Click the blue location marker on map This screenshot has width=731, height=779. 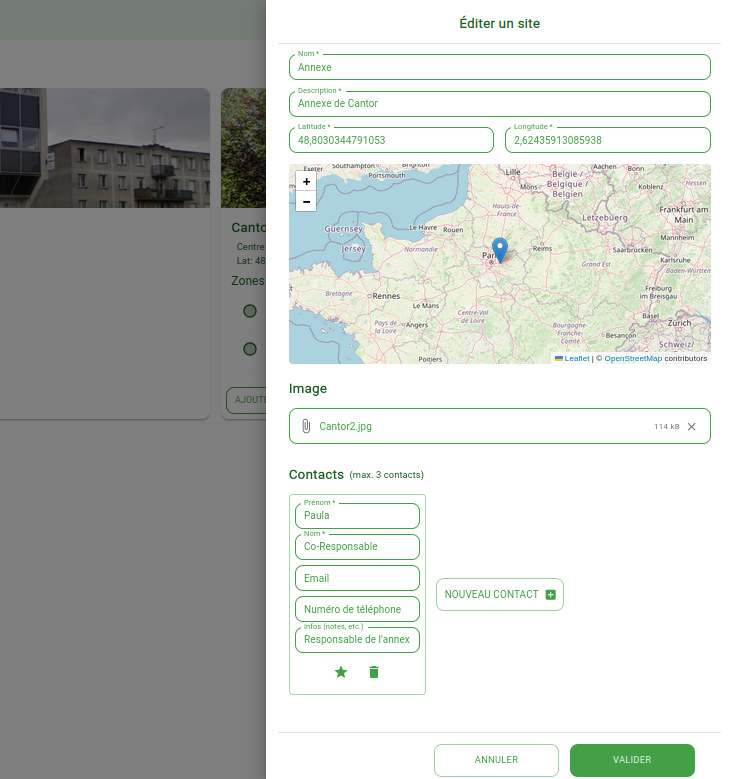click(499, 250)
